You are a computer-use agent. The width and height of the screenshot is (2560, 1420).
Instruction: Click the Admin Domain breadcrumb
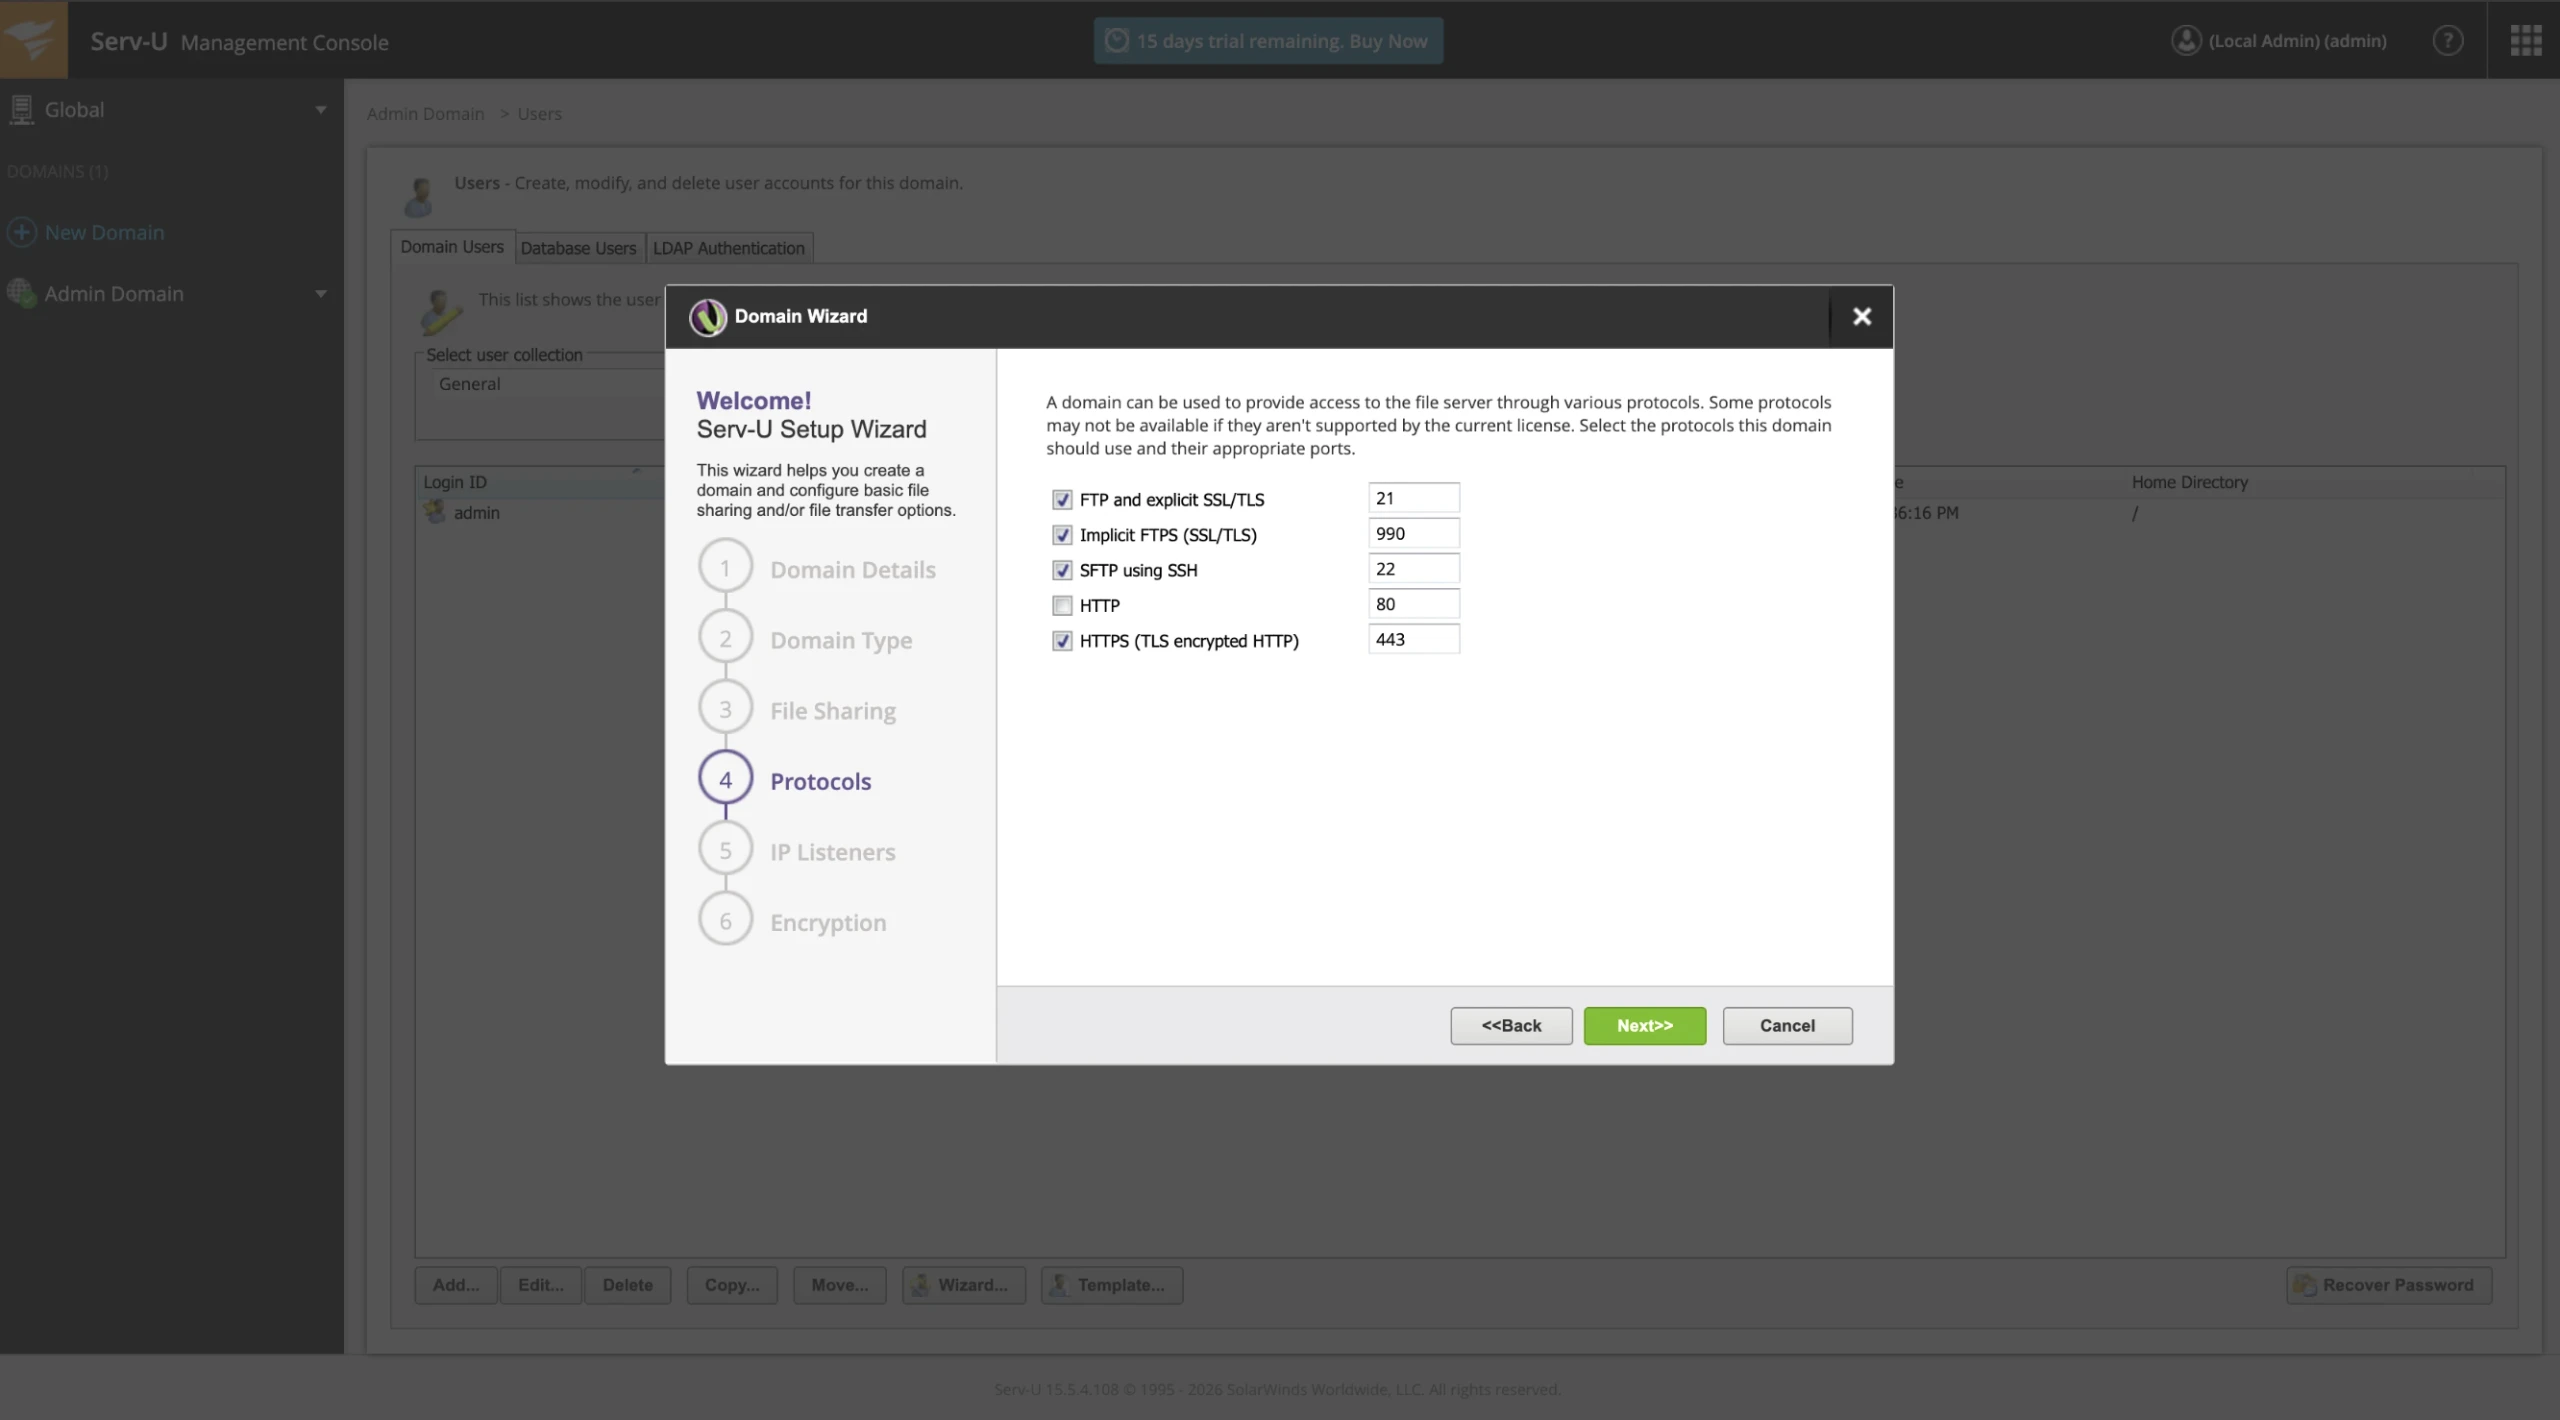click(425, 114)
